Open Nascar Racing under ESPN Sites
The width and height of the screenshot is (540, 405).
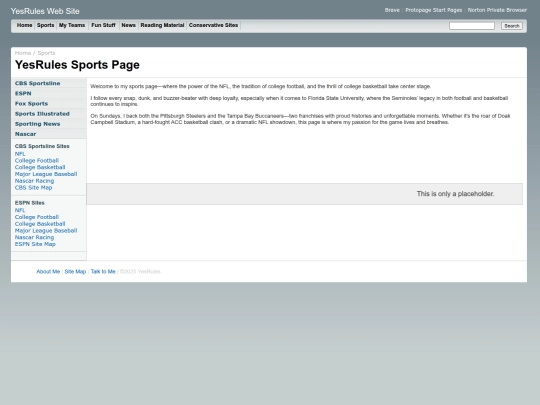pyautogui.click(x=34, y=237)
